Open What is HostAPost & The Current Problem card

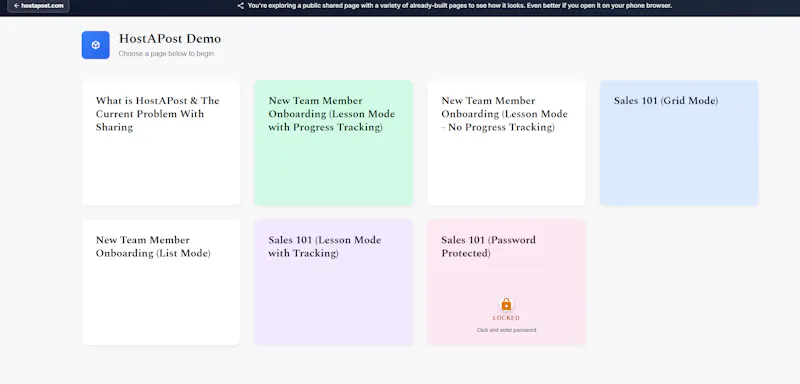pos(161,142)
